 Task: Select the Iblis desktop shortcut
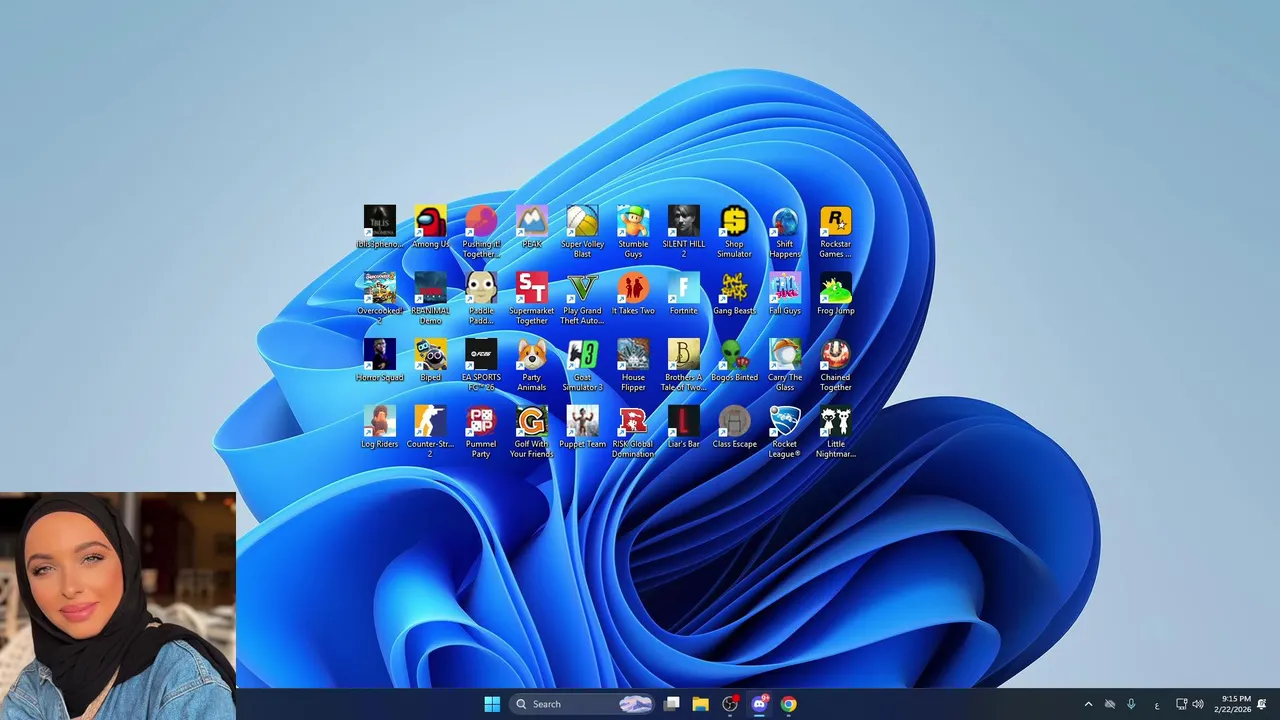point(380,227)
